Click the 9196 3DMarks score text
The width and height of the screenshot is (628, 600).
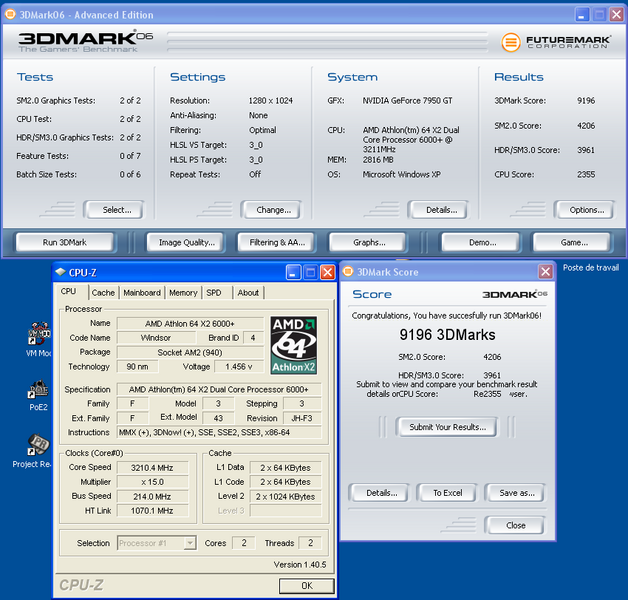[447, 334]
